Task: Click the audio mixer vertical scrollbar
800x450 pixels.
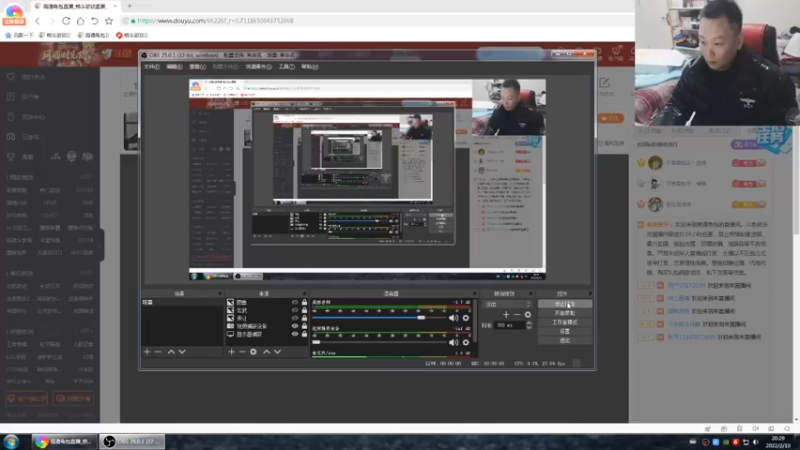Action: pyautogui.click(x=475, y=320)
